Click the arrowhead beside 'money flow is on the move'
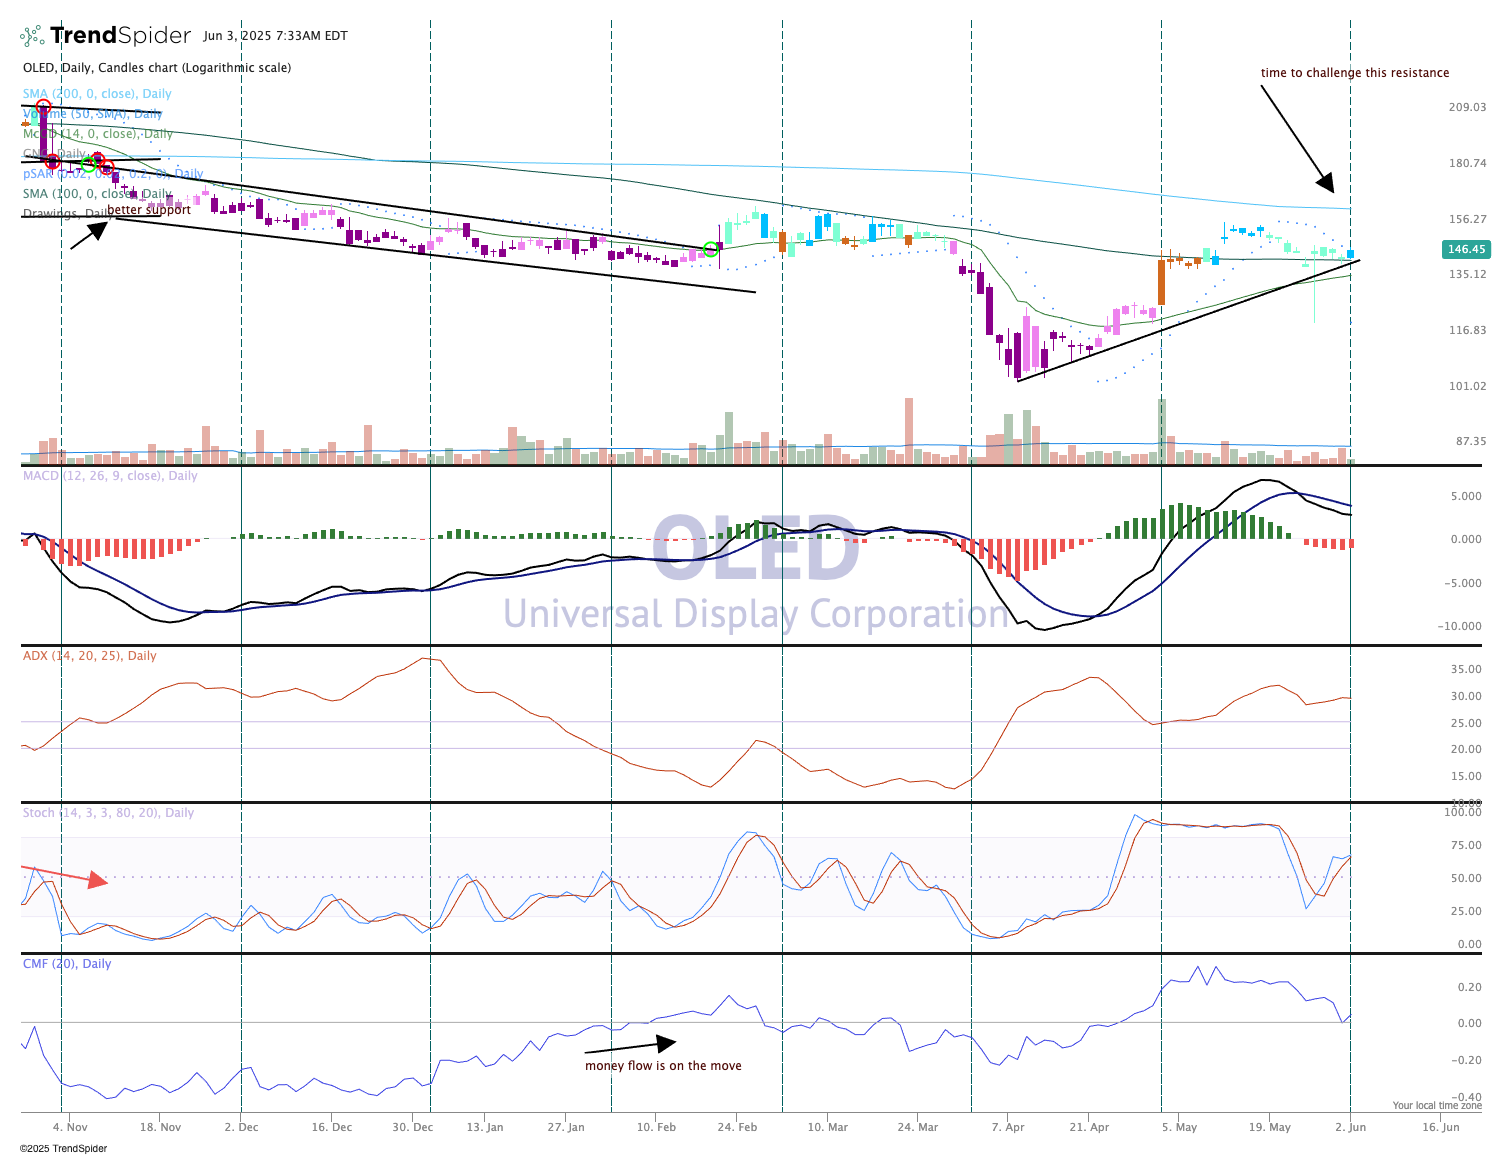 pyautogui.click(x=666, y=1043)
